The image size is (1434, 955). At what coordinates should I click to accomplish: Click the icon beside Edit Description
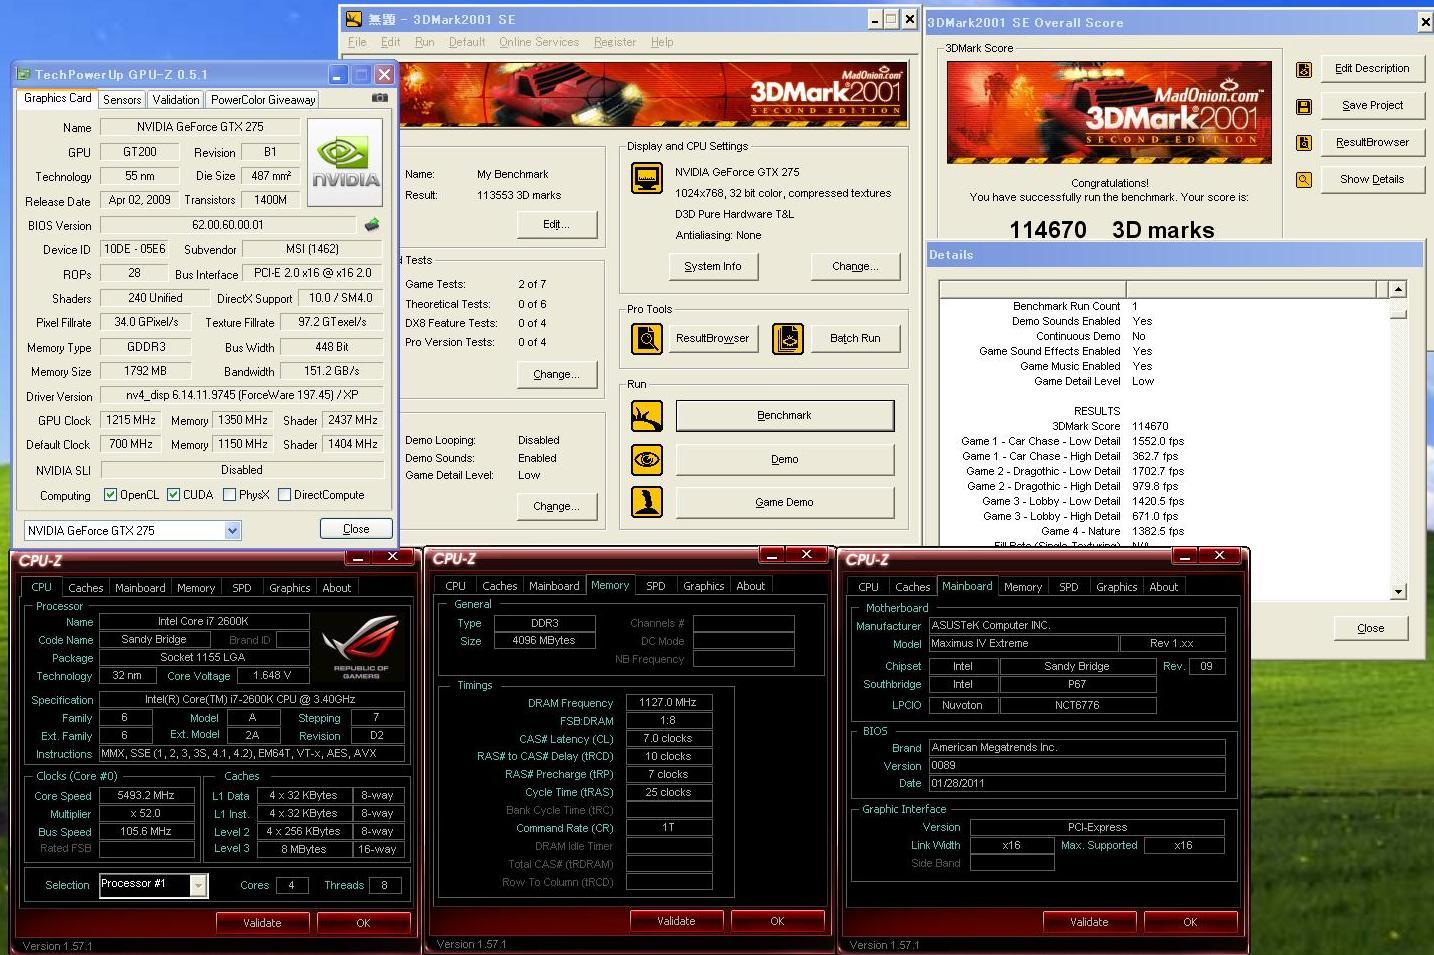(1304, 69)
